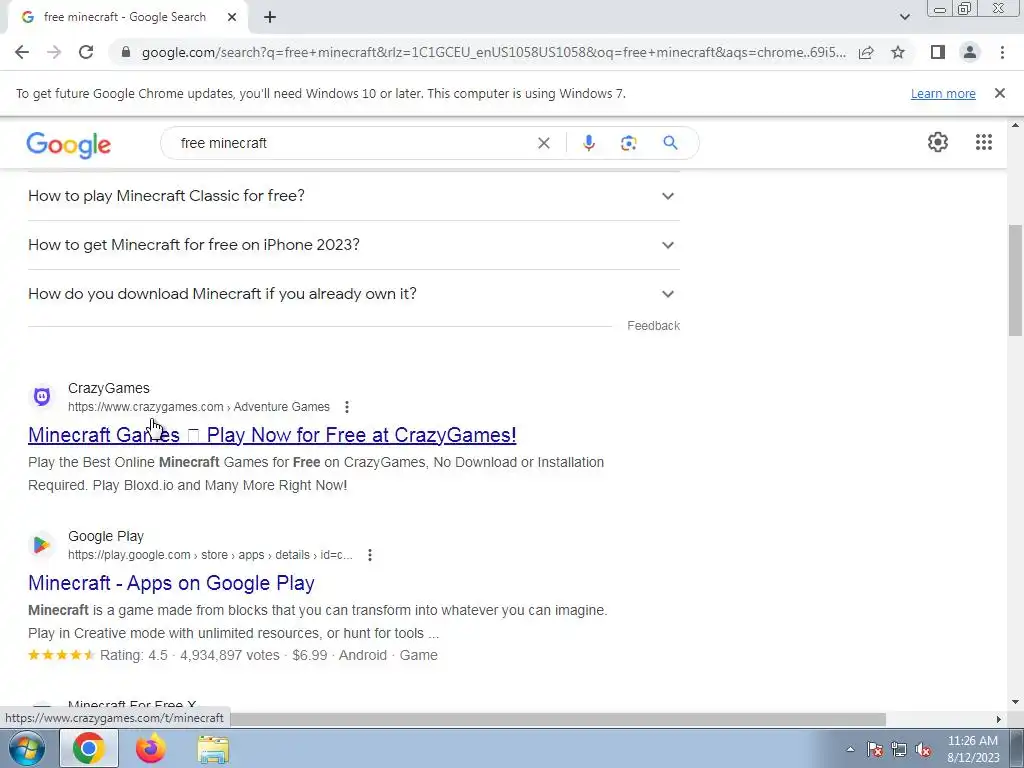Viewport: 1024px width, 768px height.
Task: Close the free minecraft tab
Action: tap(232, 17)
